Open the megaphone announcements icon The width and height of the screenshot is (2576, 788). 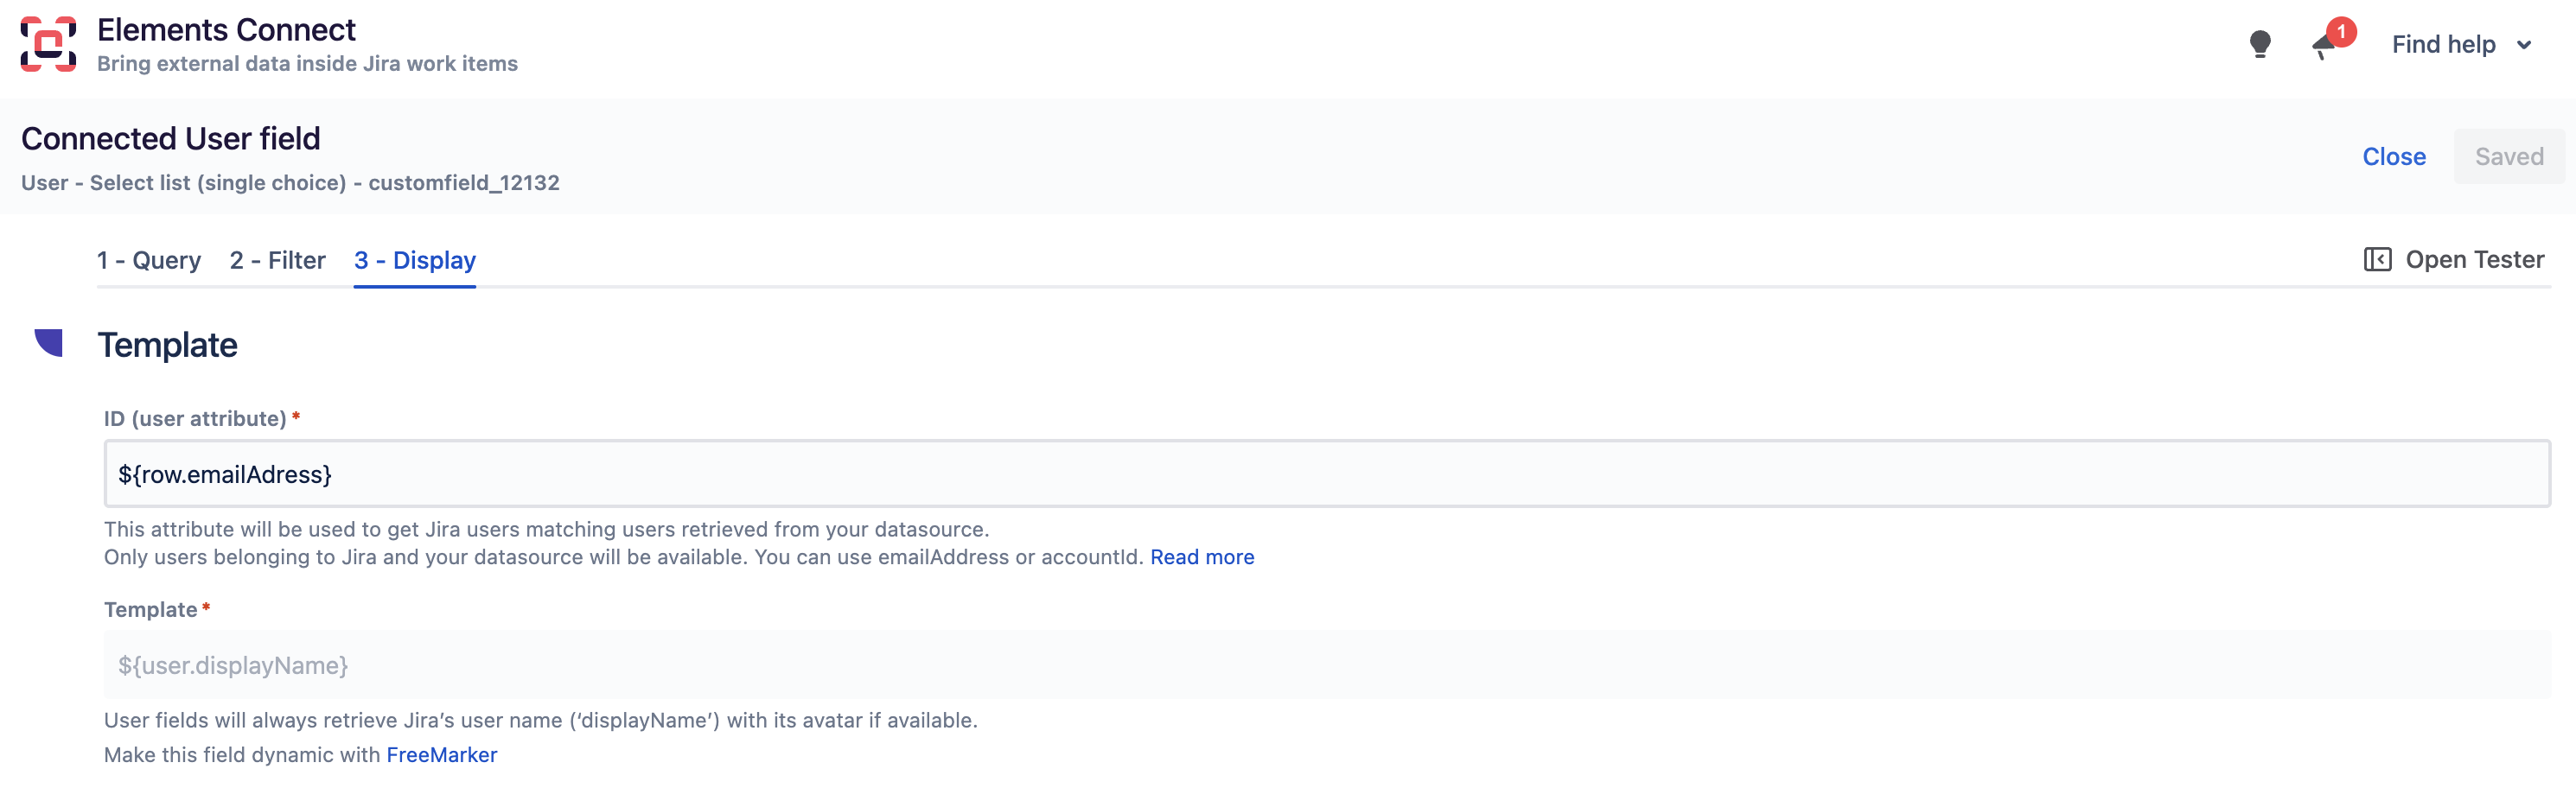pos(2324,46)
